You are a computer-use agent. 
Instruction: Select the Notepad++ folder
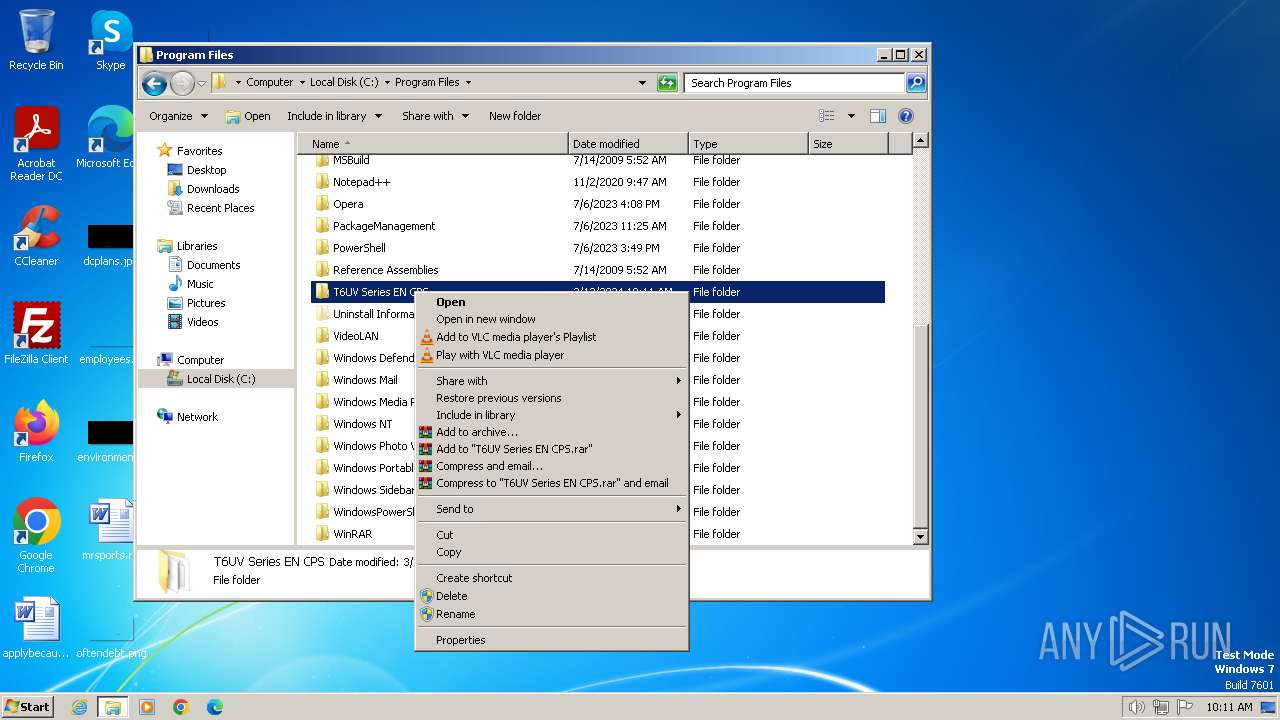(x=361, y=182)
